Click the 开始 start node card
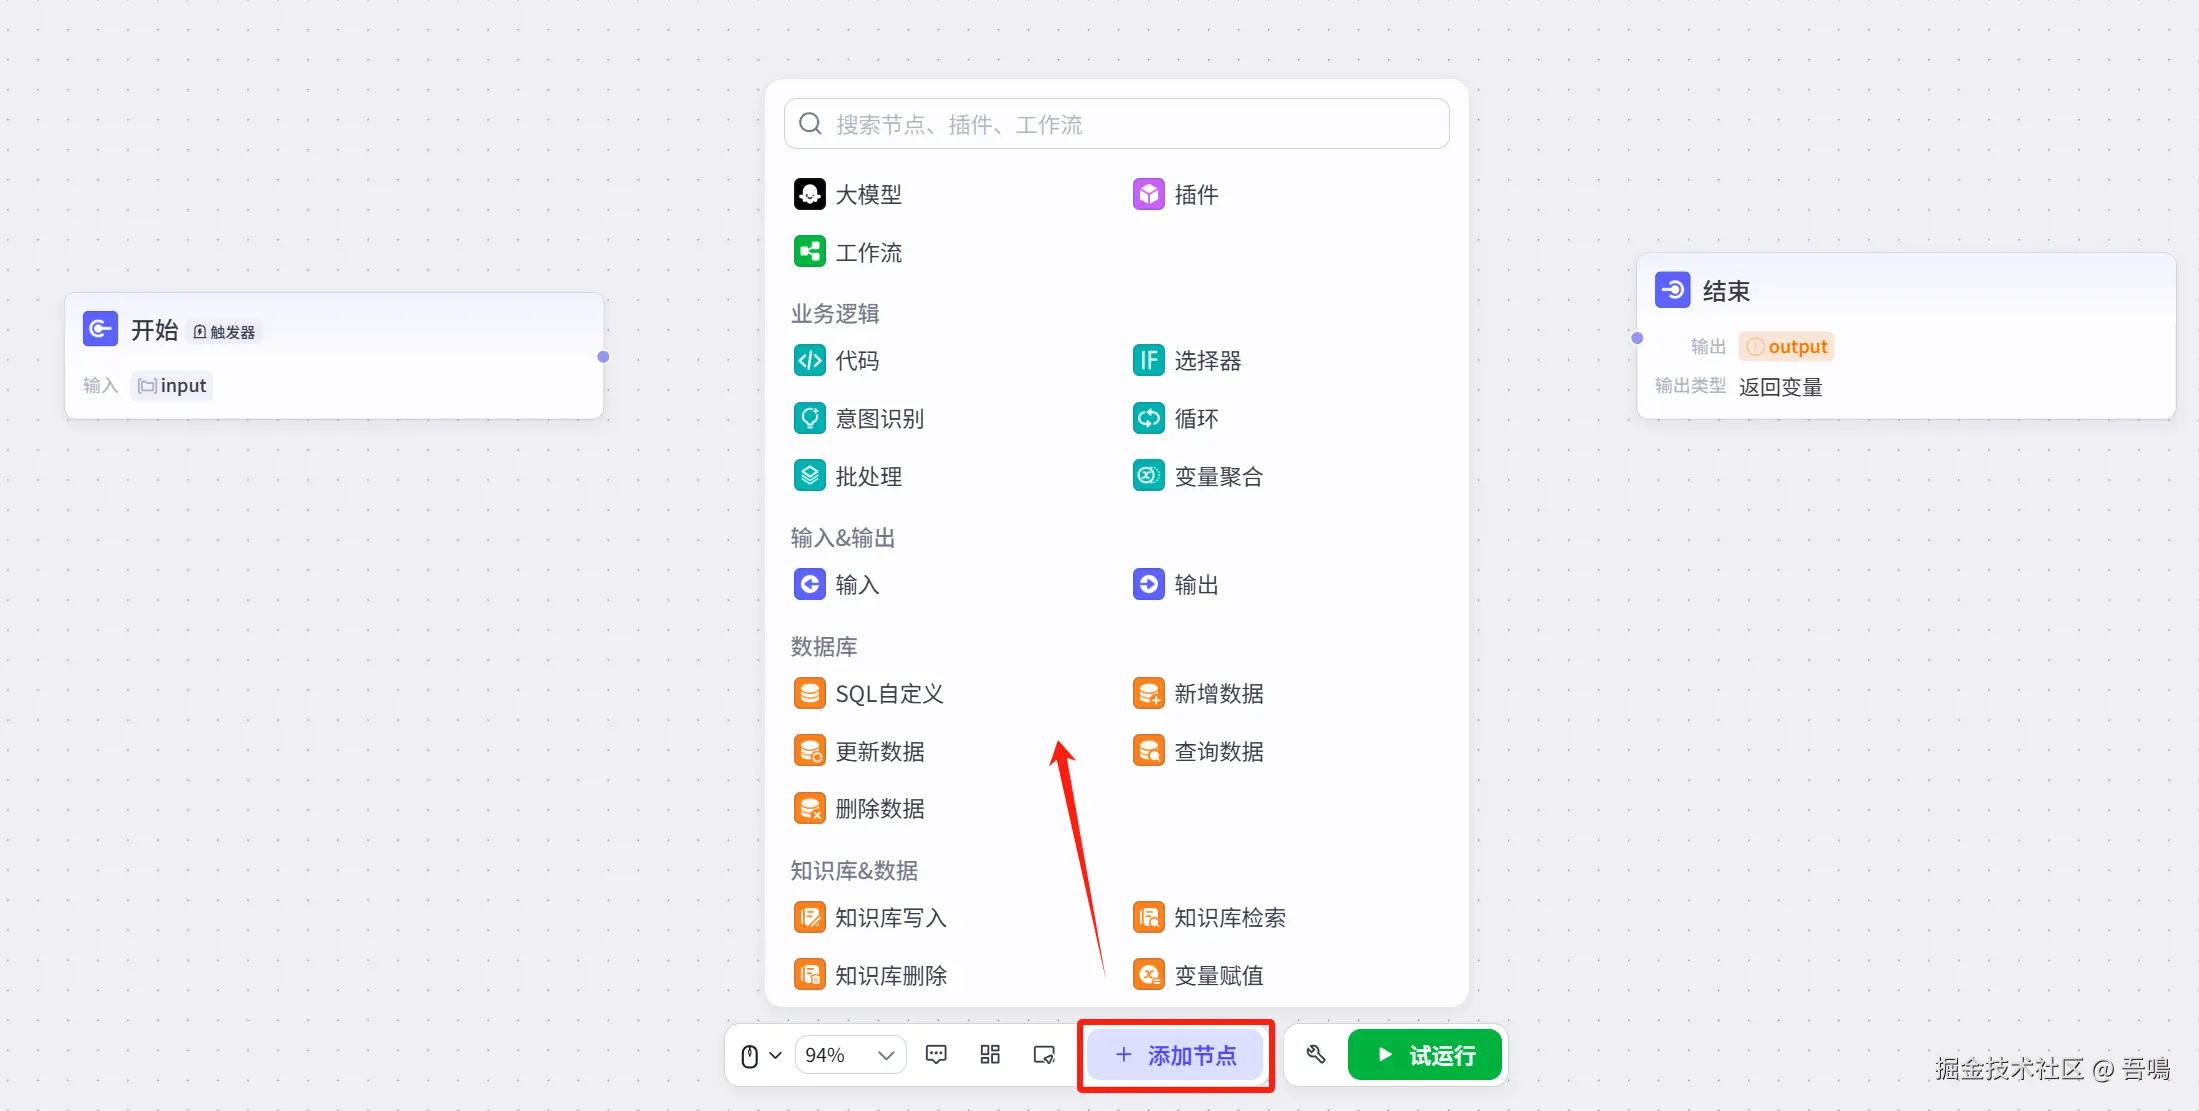Screen dimensions: 2199x1111 coord(333,355)
